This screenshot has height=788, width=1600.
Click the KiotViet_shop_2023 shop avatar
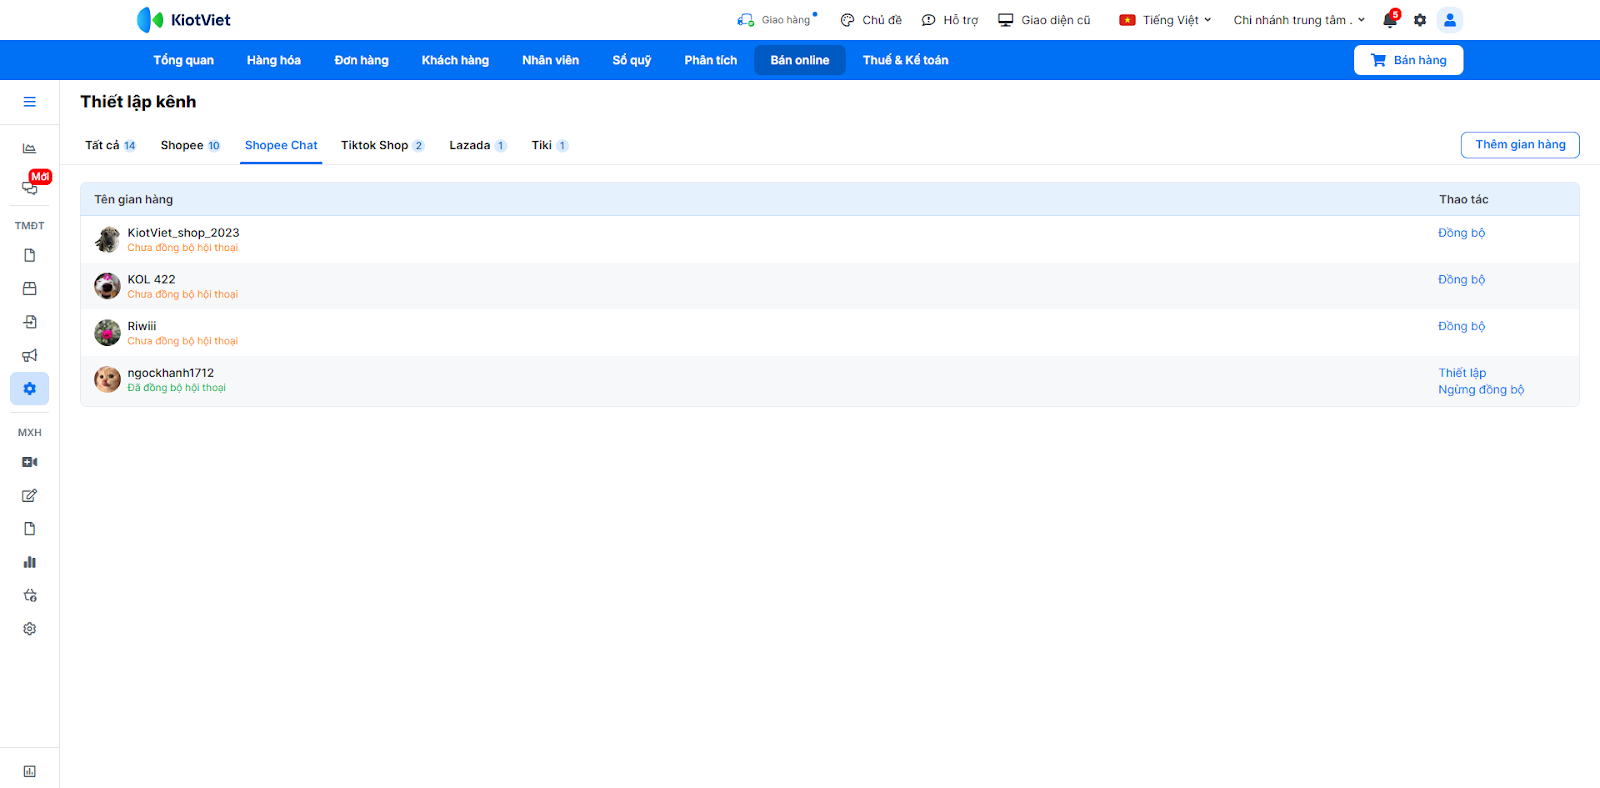point(107,240)
